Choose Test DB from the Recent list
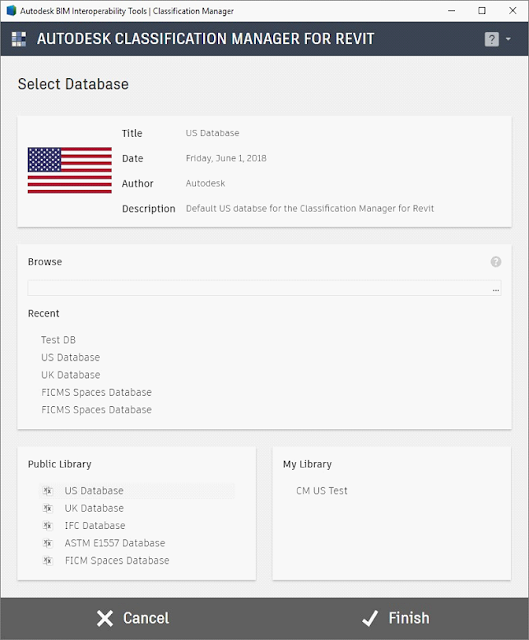Screen dimensions: 529x640 pos(58,340)
